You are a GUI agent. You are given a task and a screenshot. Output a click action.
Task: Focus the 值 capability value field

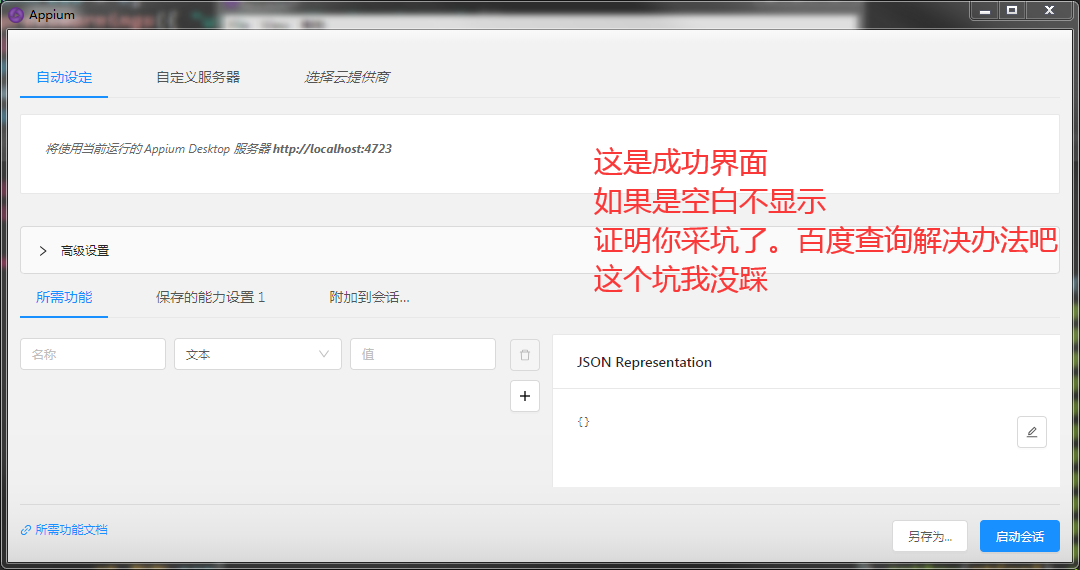[423, 354]
